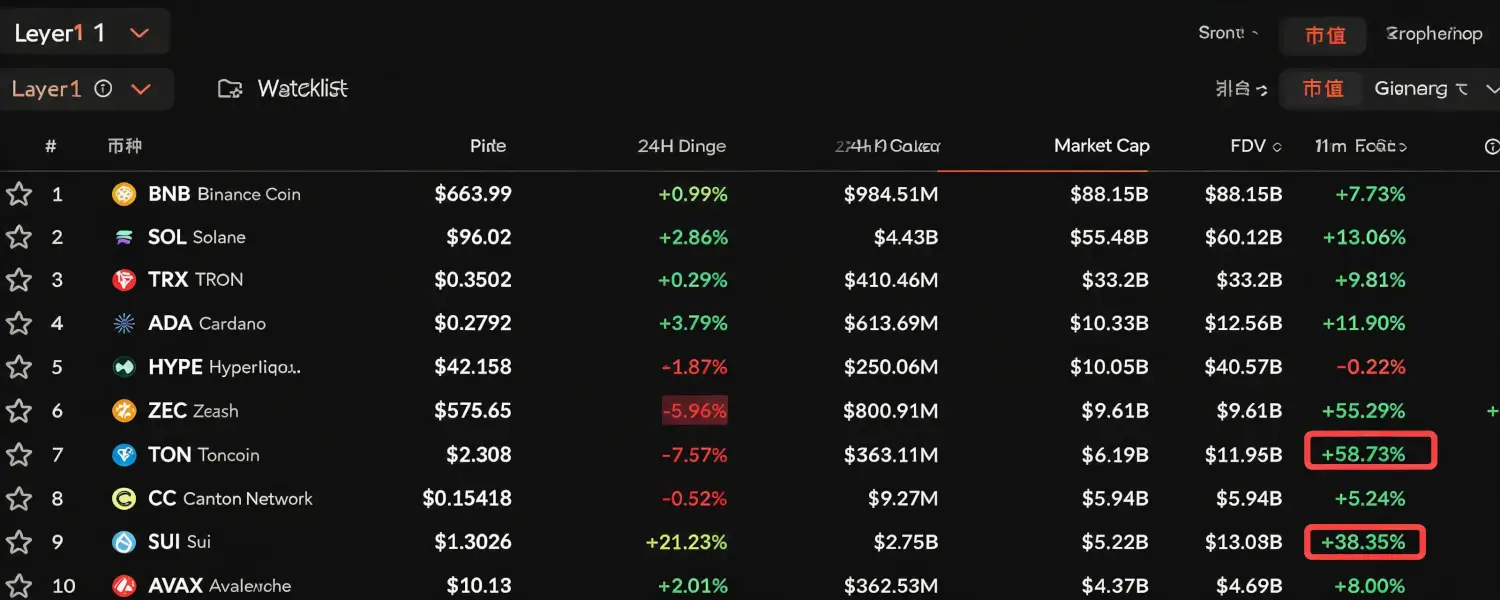Viewport: 1500px width, 600px height.
Task: Click the Hyperliquid coin logo
Action: coord(124,367)
